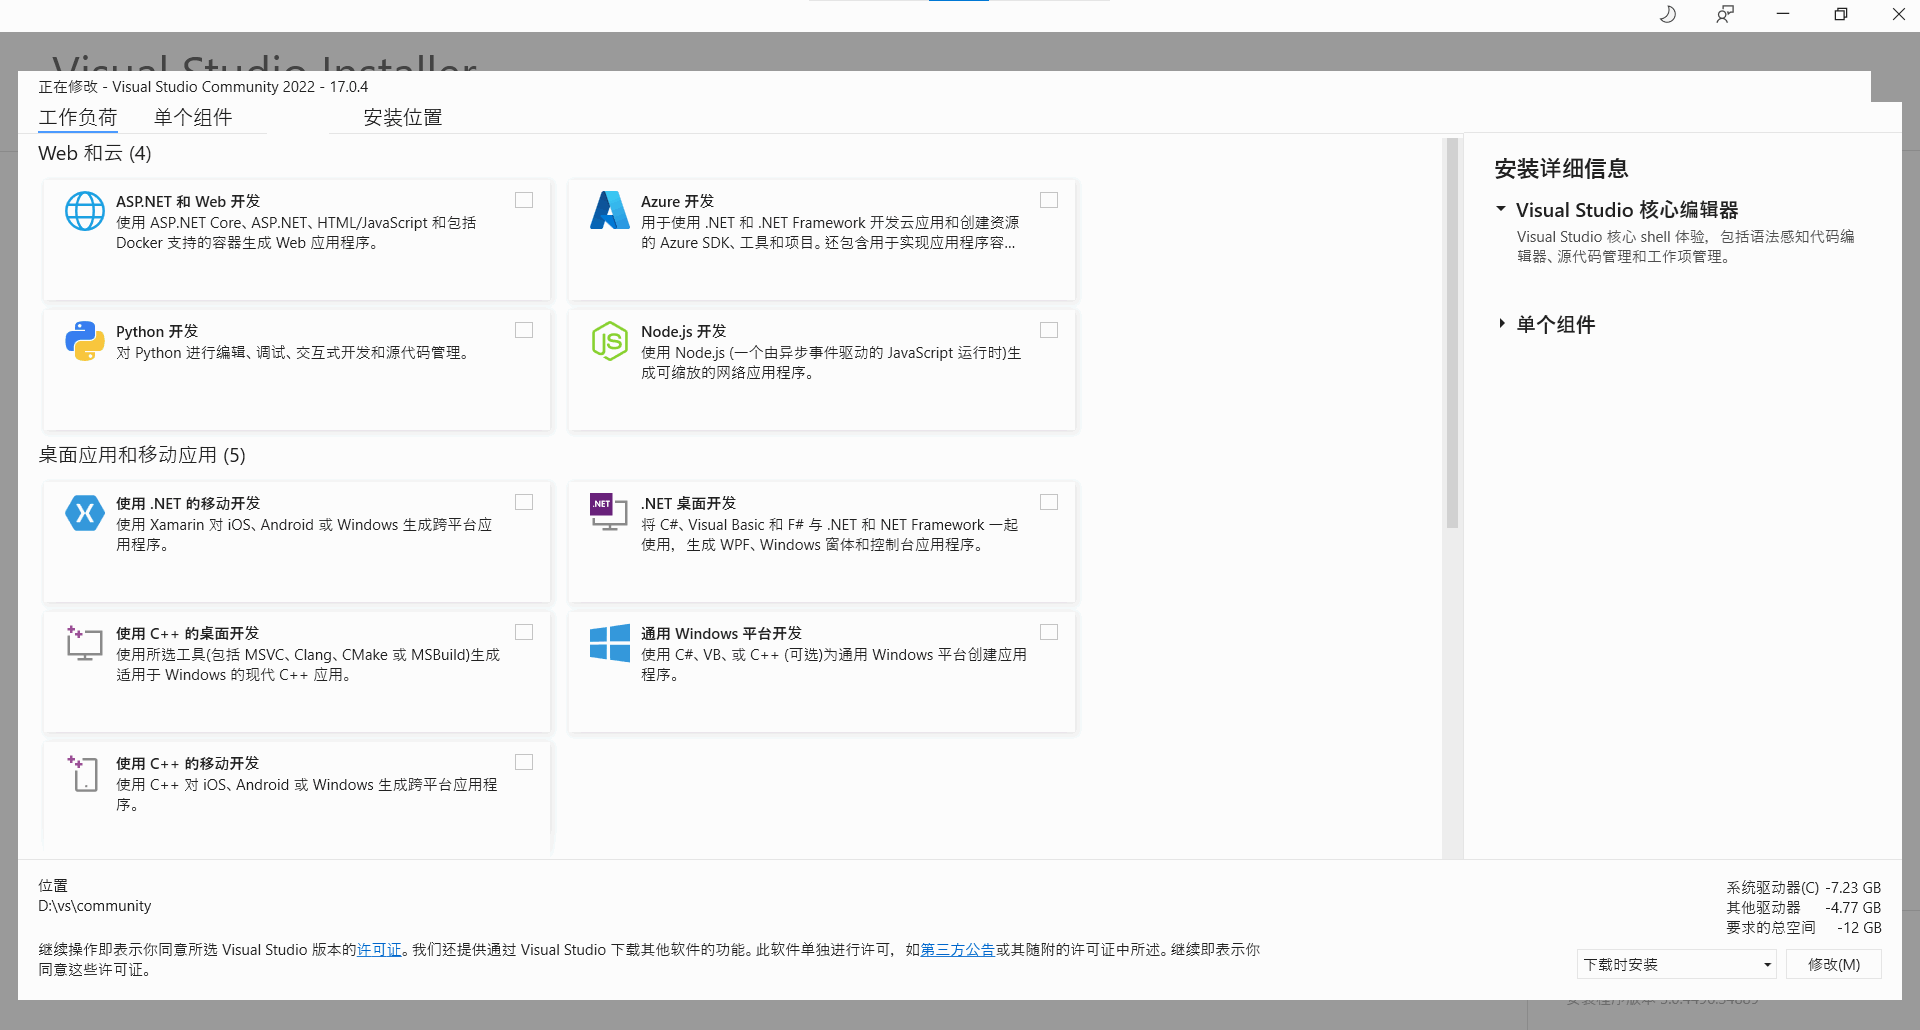Expand the 单个组件 section in details
Viewport: 1920px width, 1030px height.
[x=1501, y=323]
